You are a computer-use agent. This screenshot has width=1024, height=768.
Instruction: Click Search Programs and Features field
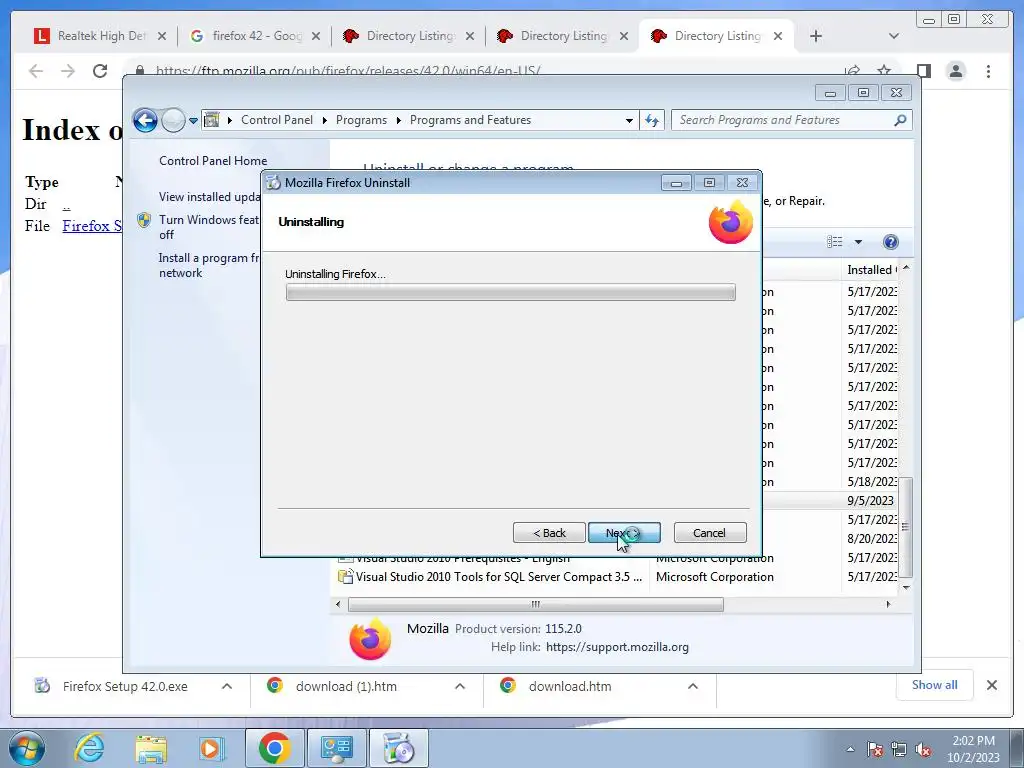coord(784,120)
